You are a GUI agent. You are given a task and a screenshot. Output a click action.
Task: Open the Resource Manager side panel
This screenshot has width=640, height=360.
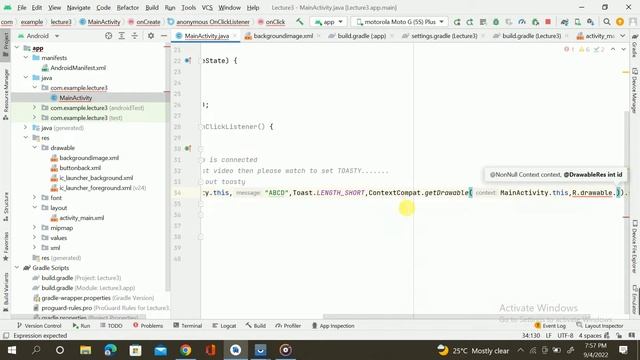[5, 95]
